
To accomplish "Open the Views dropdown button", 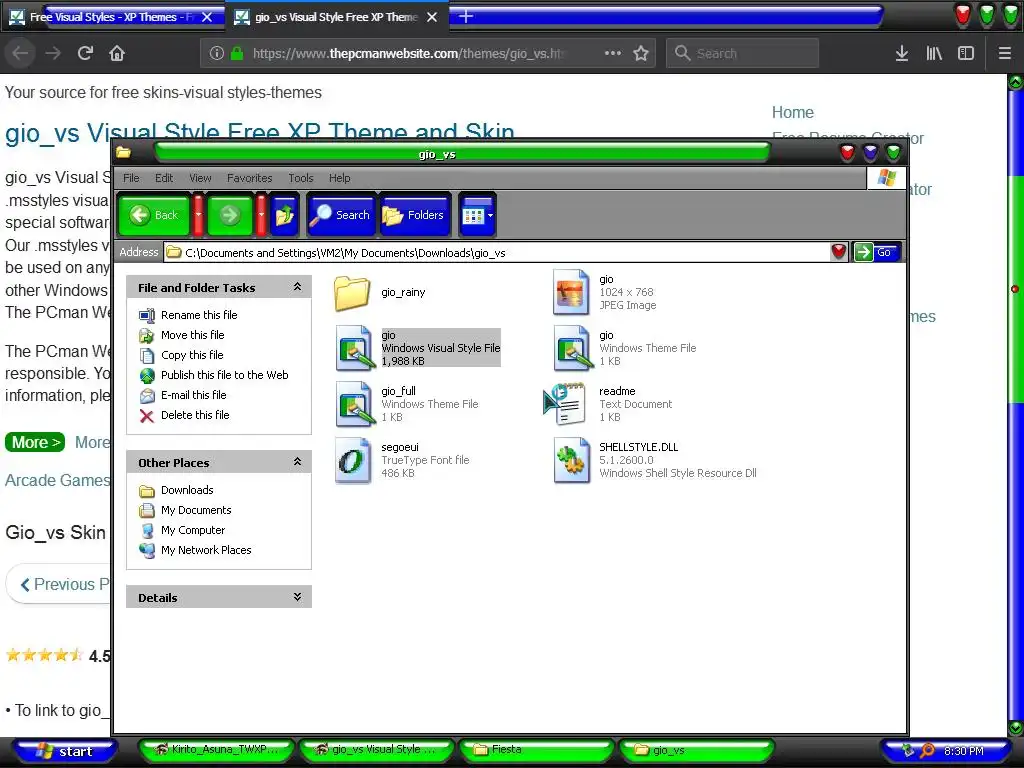I will (477, 215).
